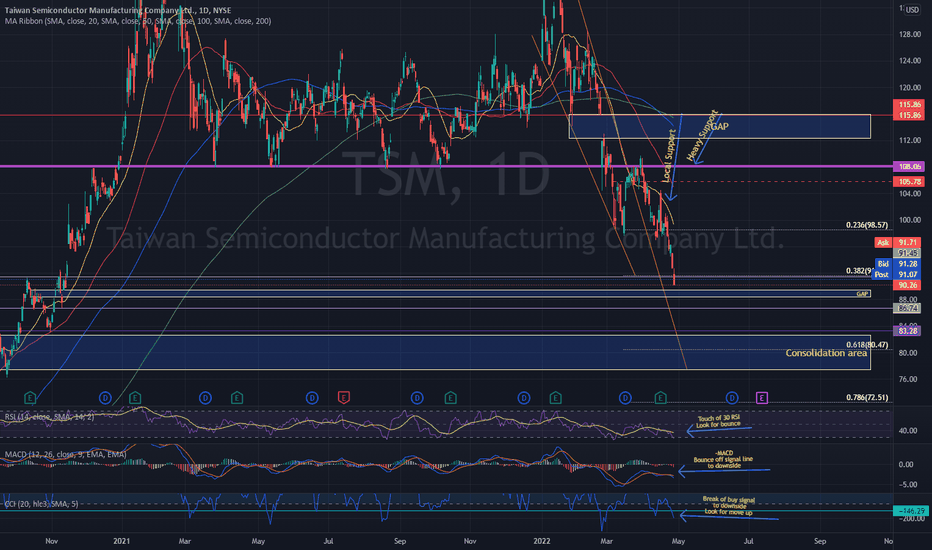The height and width of the screenshot is (550, 932).
Task: Select the MACD indicator legend
Action: (65, 454)
